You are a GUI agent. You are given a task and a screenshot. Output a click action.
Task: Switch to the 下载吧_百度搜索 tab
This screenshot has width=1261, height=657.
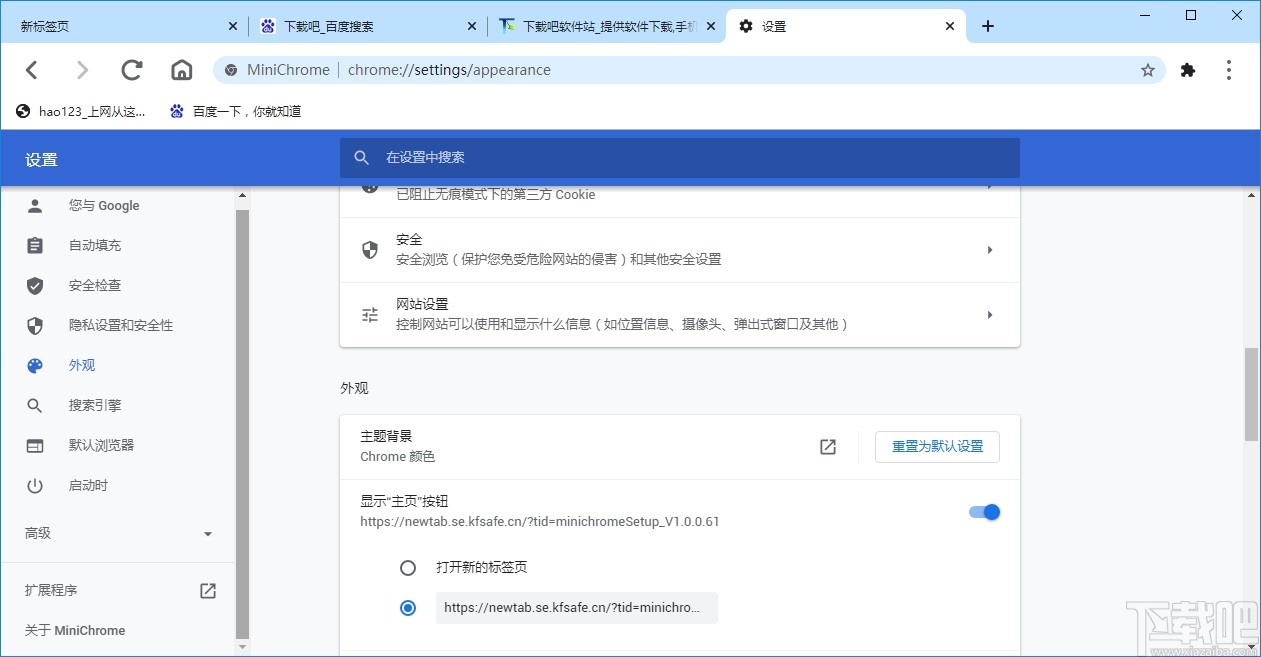367,26
